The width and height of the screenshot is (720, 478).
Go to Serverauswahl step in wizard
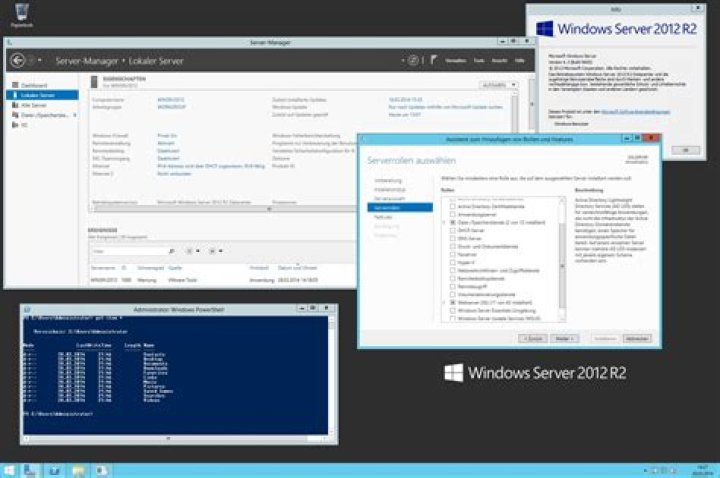[x=389, y=198]
